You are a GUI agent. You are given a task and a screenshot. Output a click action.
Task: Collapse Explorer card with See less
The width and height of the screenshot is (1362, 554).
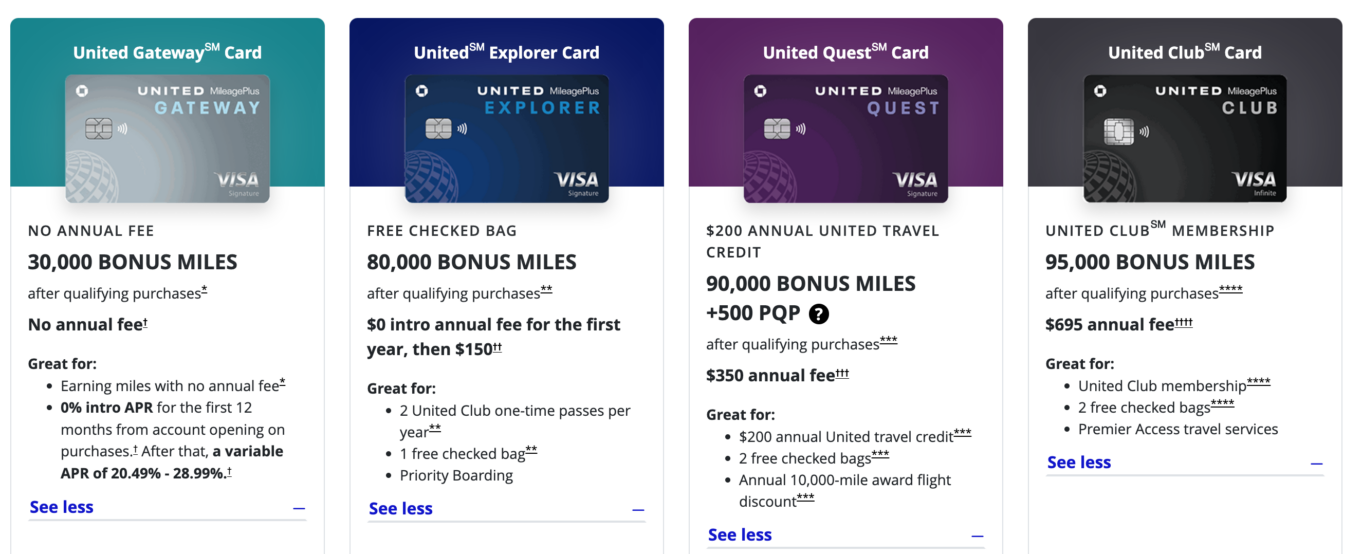pos(400,509)
